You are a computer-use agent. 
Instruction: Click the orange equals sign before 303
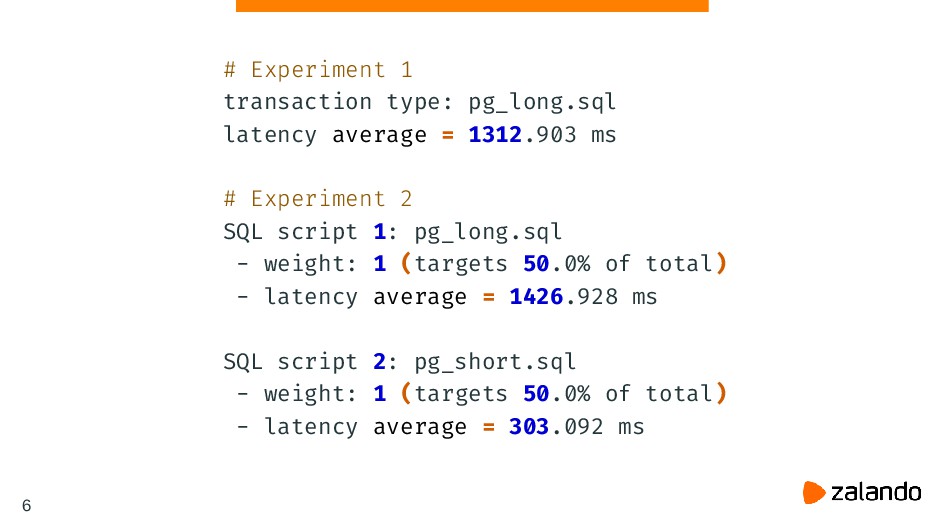point(489,427)
